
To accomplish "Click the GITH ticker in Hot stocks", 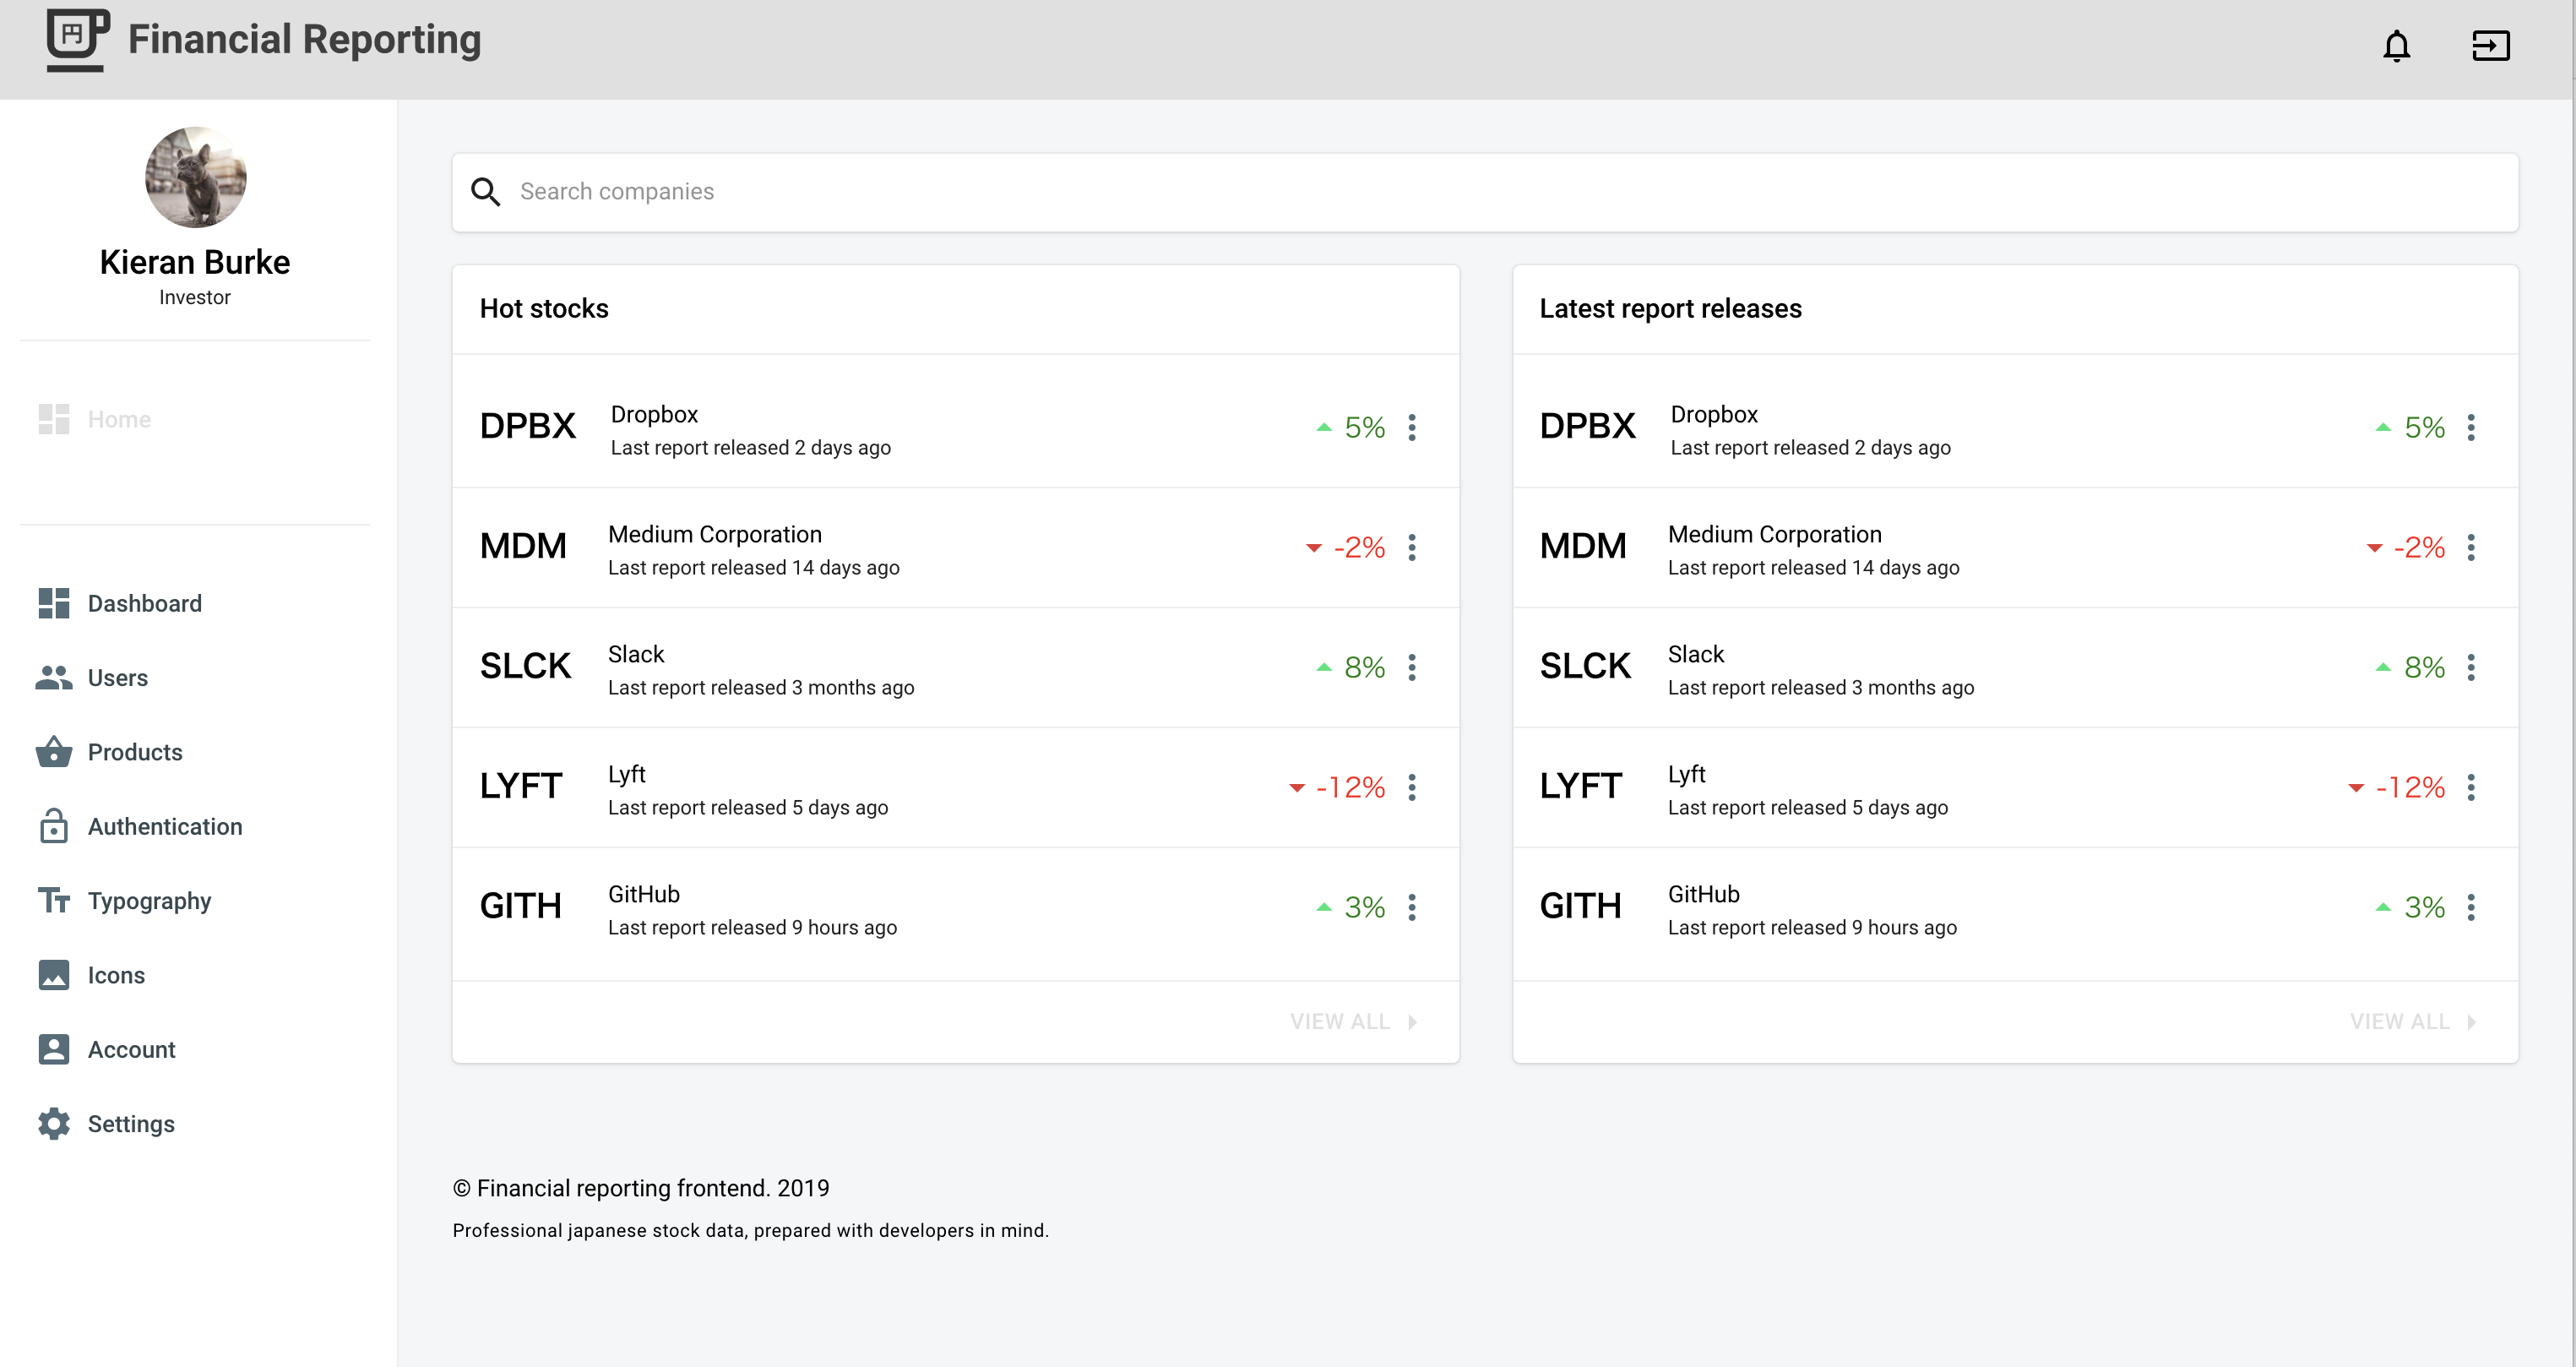I will click(520, 907).
